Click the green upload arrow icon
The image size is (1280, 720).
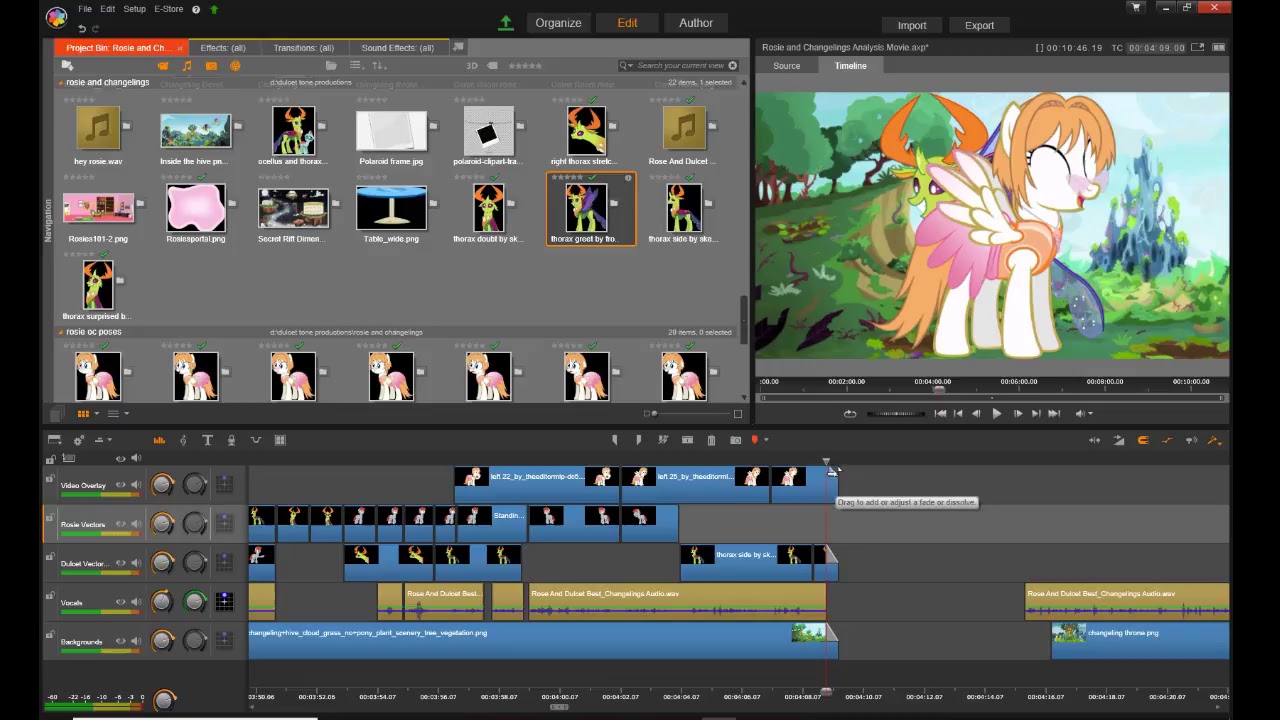click(x=506, y=23)
